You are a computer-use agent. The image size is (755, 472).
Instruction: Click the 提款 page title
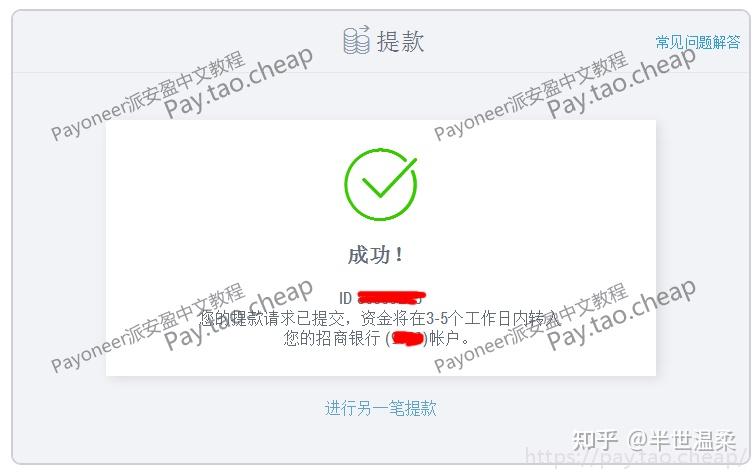pyautogui.click(x=400, y=41)
